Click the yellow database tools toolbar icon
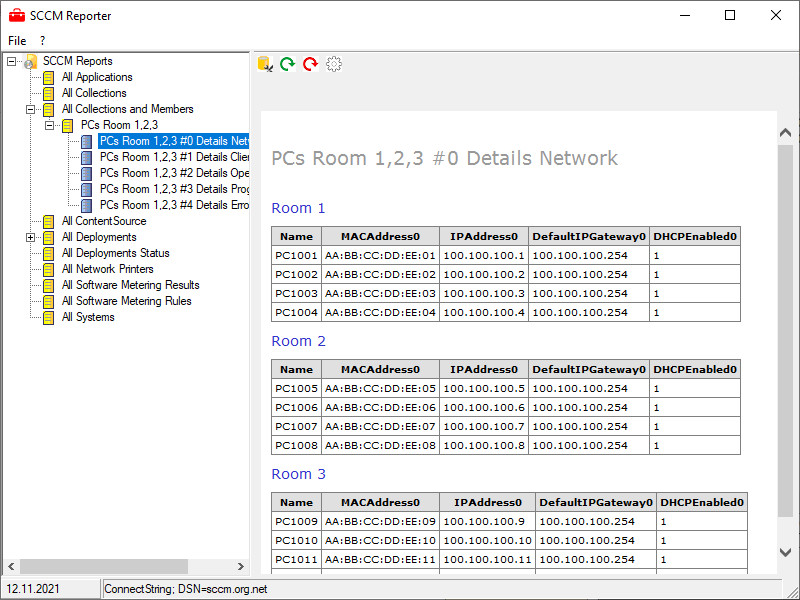 click(x=265, y=64)
